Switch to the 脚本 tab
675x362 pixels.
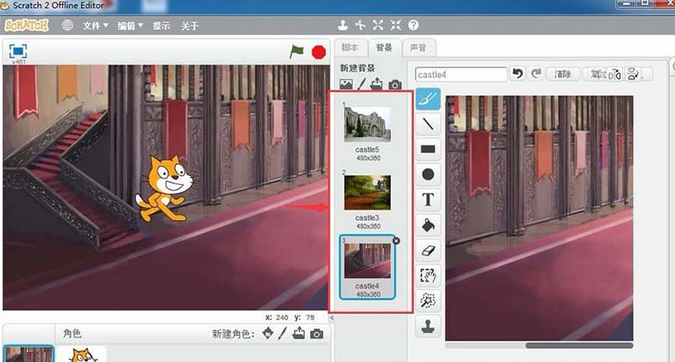click(350, 48)
